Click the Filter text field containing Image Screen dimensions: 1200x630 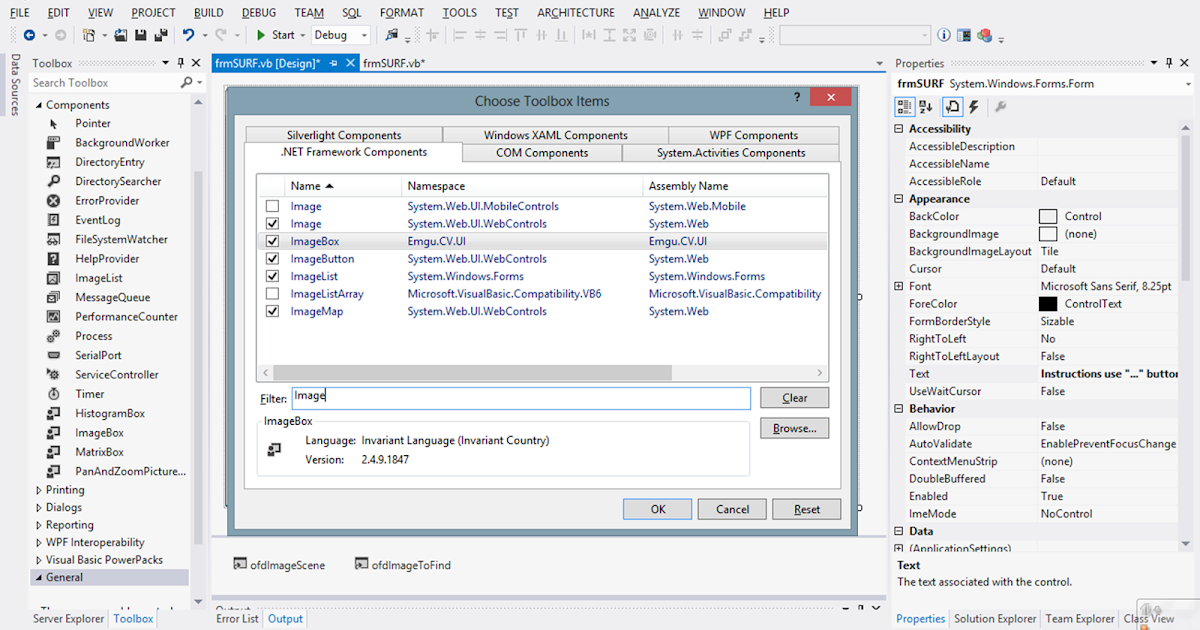tap(520, 398)
